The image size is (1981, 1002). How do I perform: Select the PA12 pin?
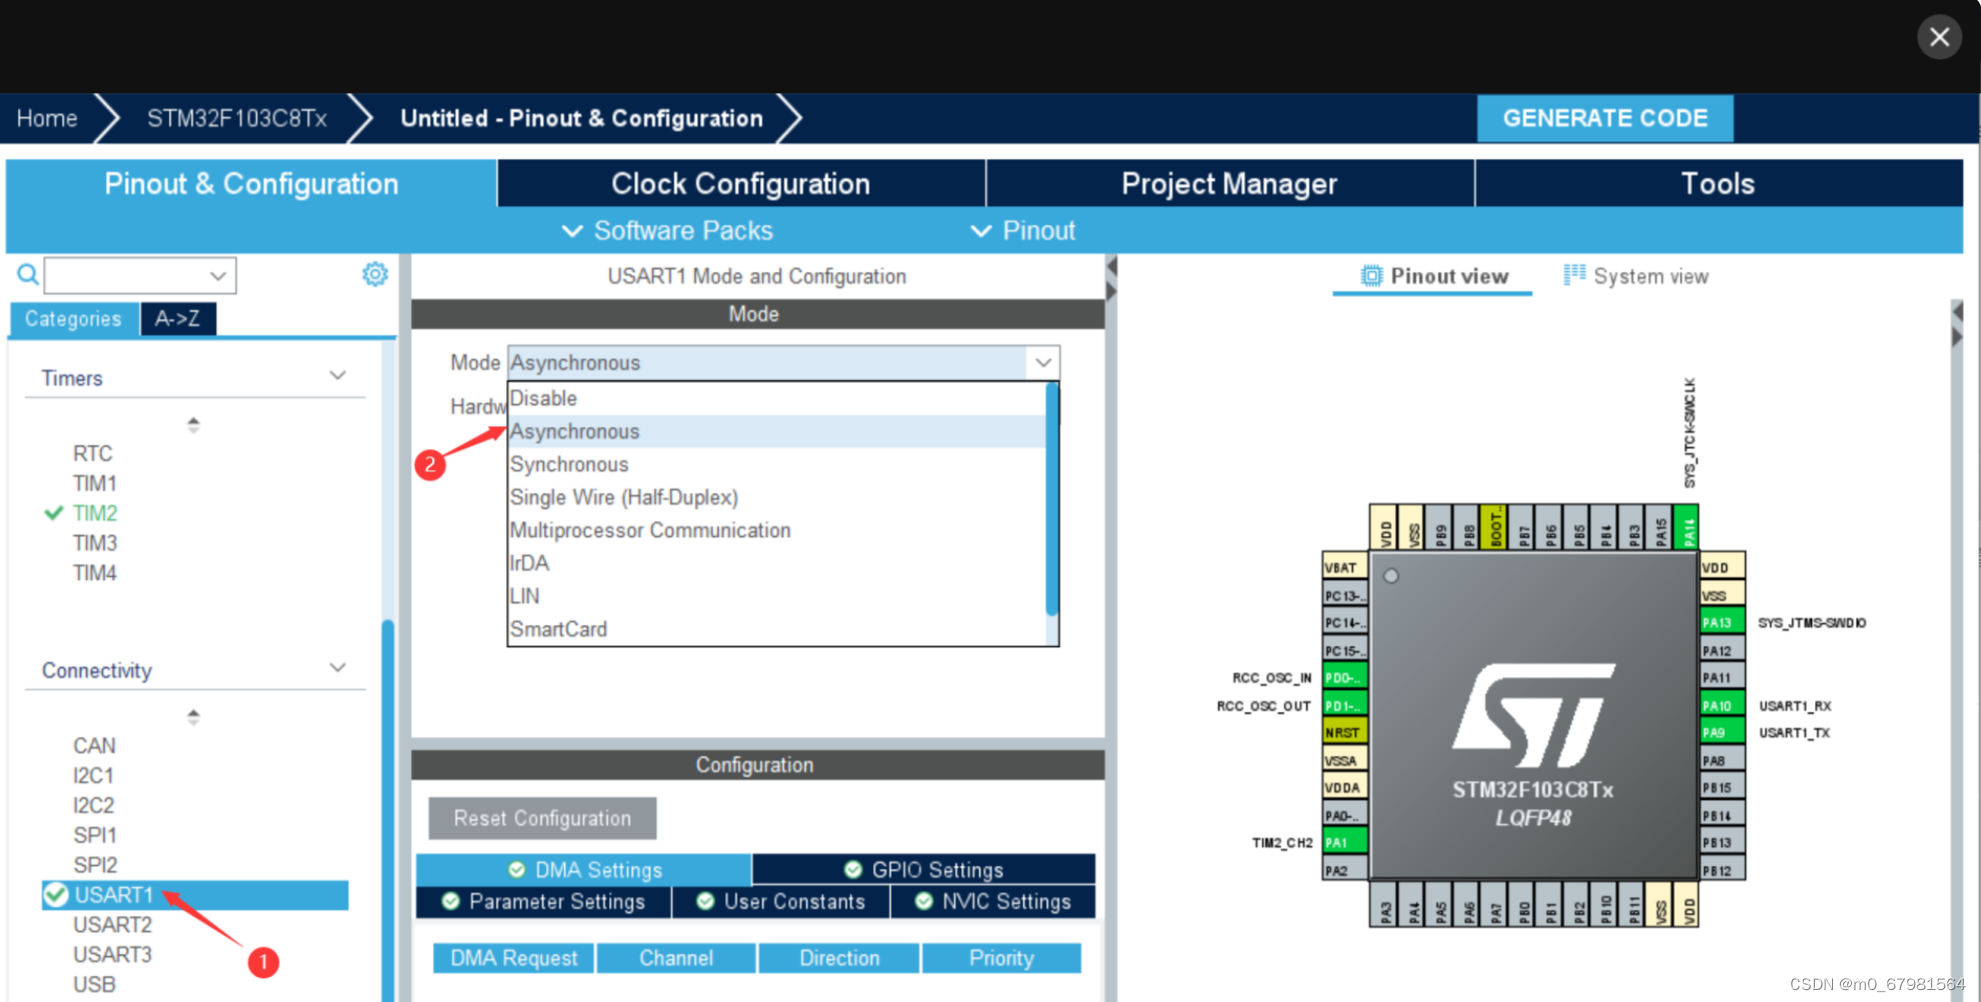pyautogui.click(x=1722, y=651)
